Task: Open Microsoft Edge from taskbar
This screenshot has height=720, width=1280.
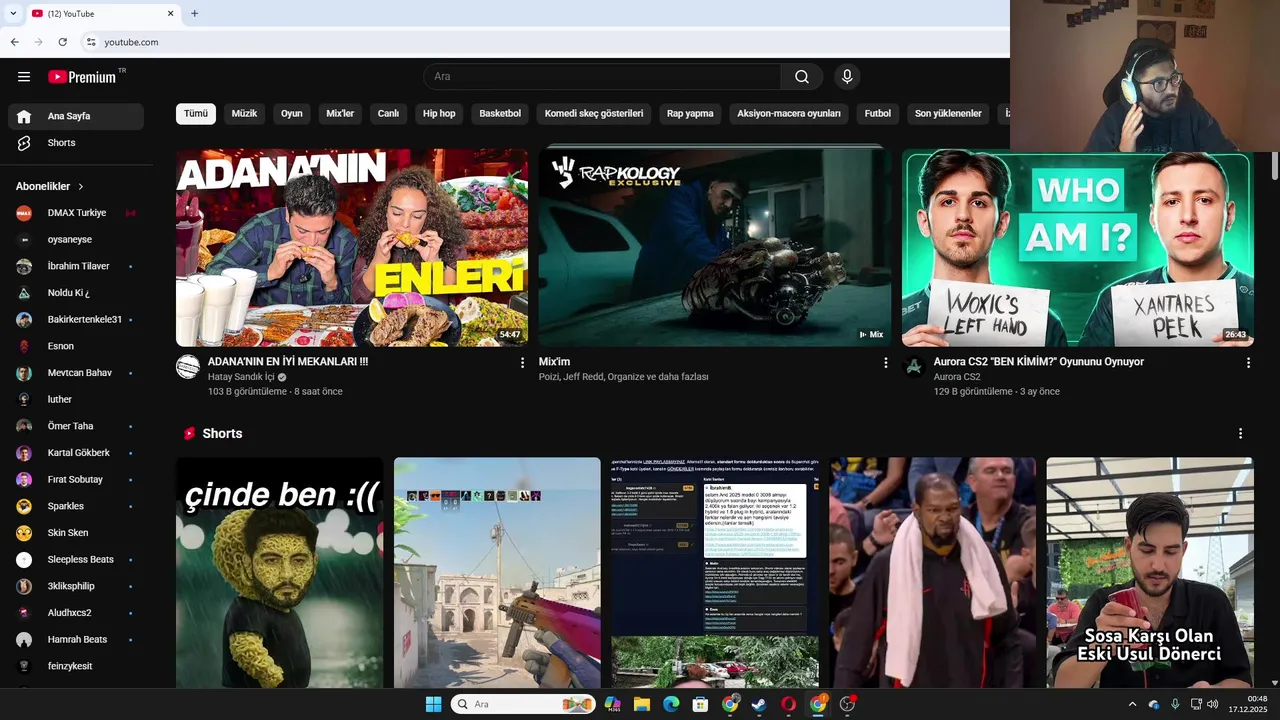Action: (x=671, y=704)
